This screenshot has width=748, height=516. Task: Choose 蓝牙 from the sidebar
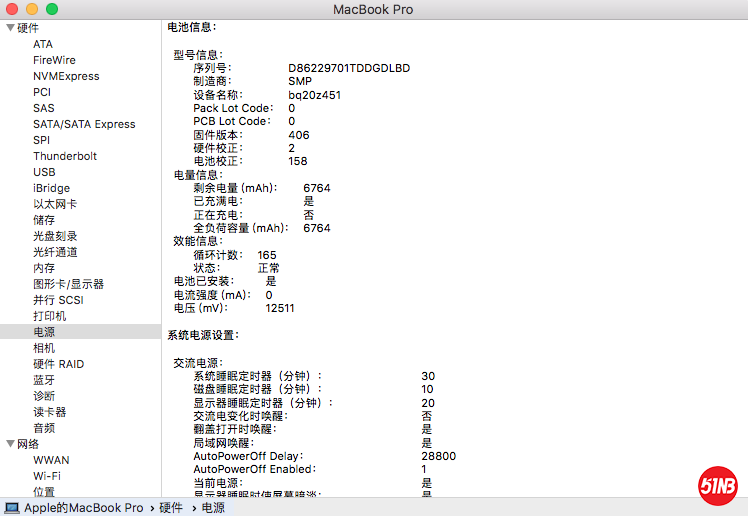click(44, 380)
